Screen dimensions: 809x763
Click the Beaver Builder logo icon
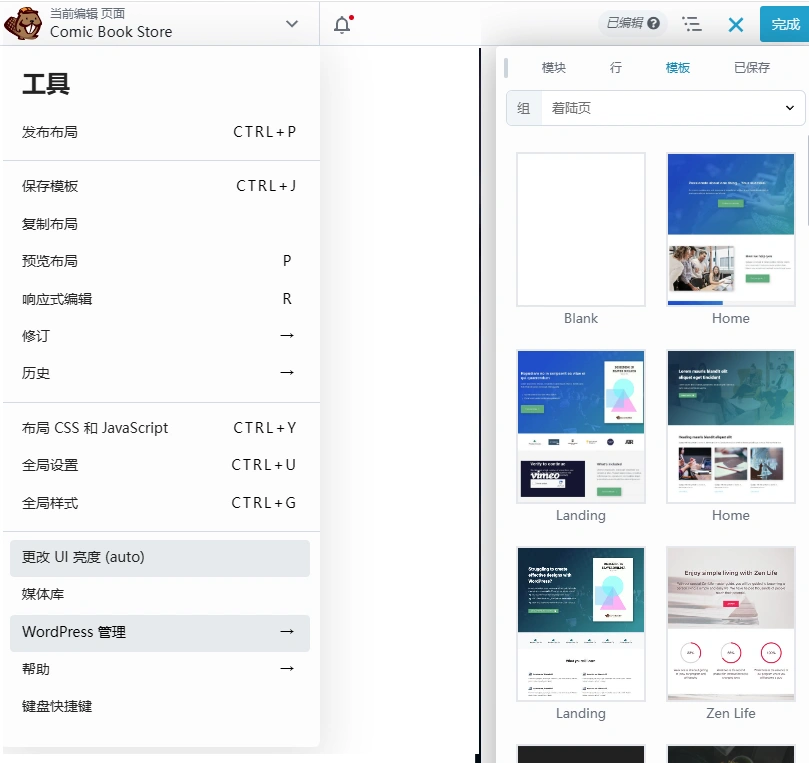21,21
